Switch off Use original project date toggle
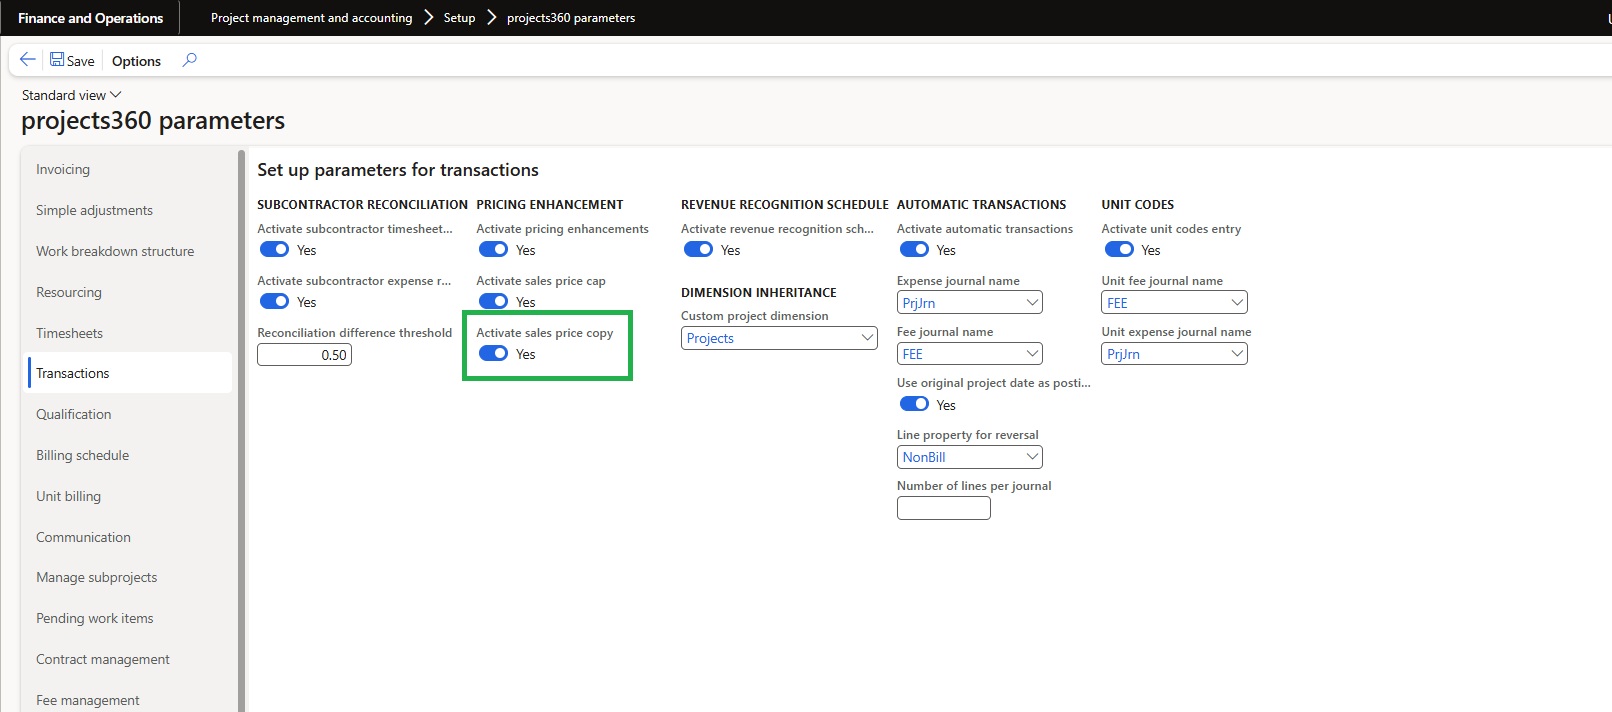The width and height of the screenshot is (1612, 712). click(914, 404)
